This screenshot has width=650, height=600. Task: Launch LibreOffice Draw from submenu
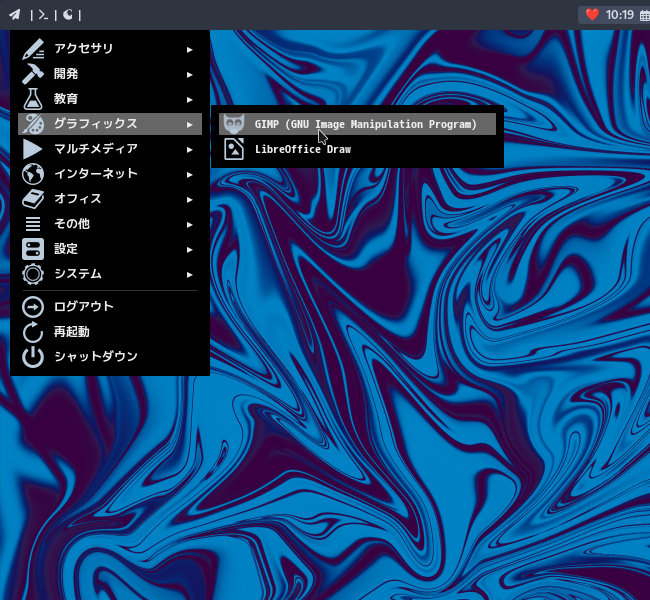(357, 149)
